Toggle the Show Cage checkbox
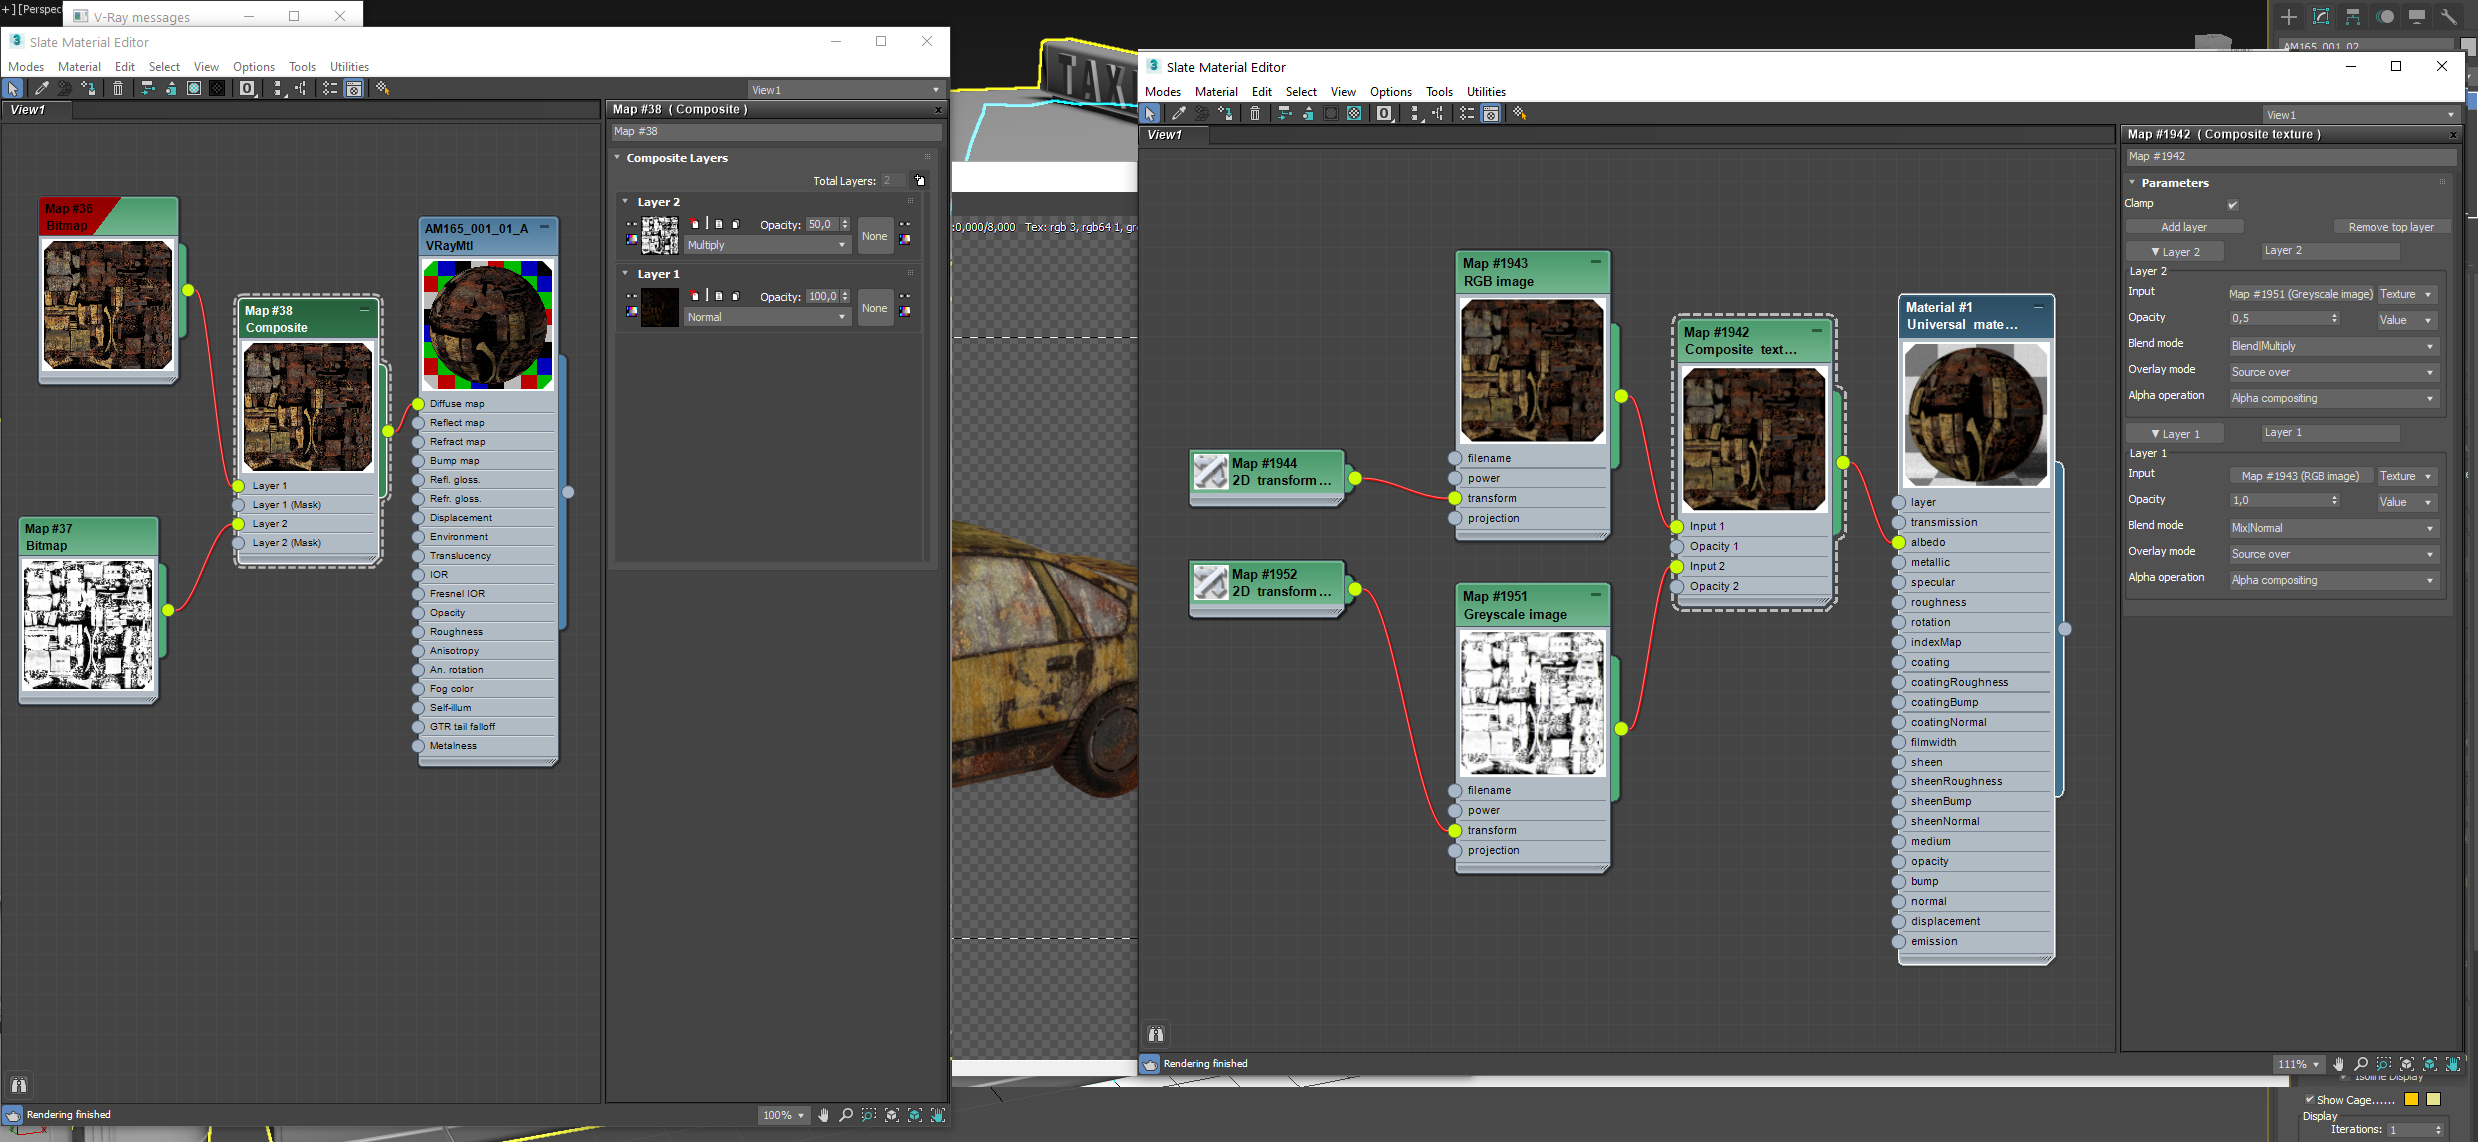 click(2310, 1099)
